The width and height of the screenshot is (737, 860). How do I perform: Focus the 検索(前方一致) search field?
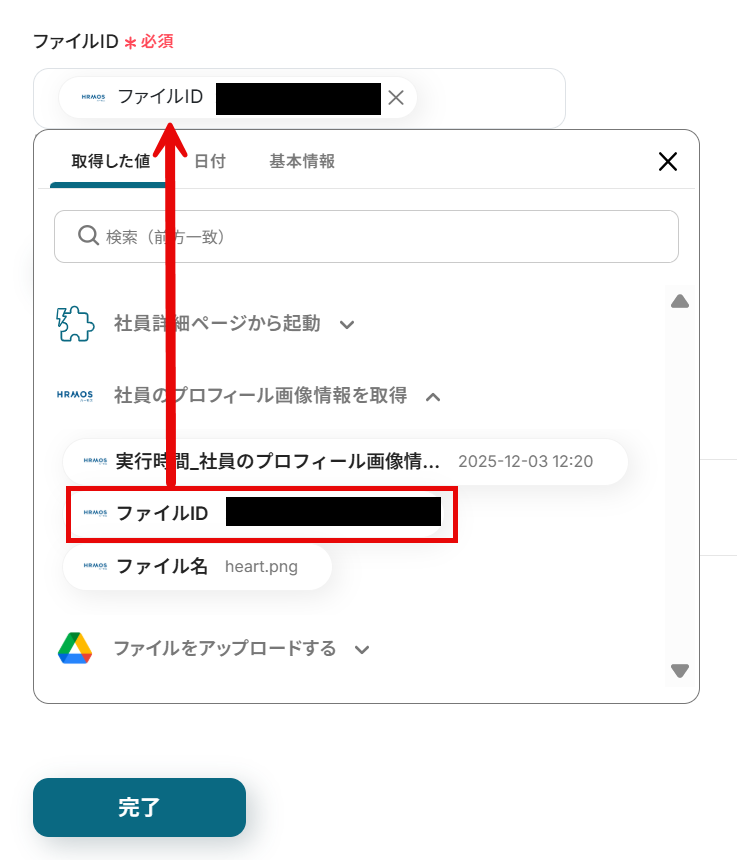[366, 236]
